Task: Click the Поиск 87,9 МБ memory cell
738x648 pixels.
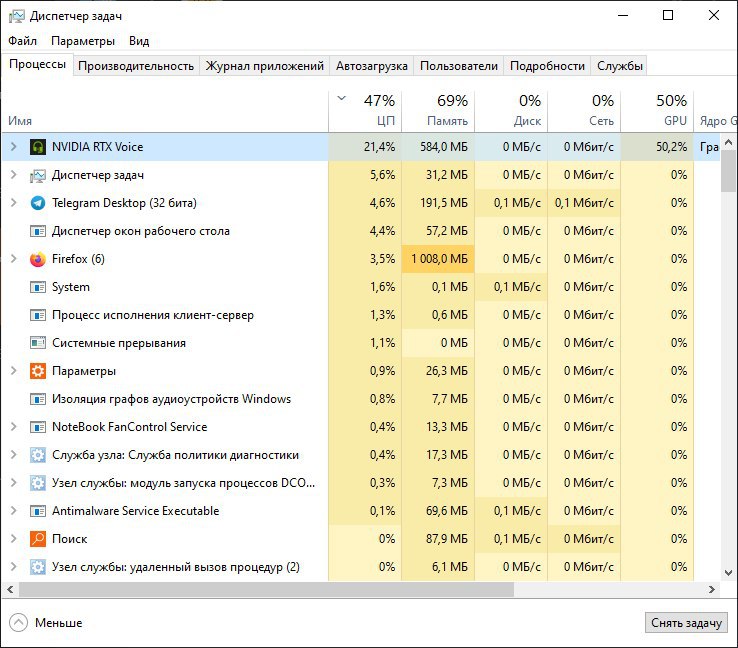Action: [x=438, y=539]
